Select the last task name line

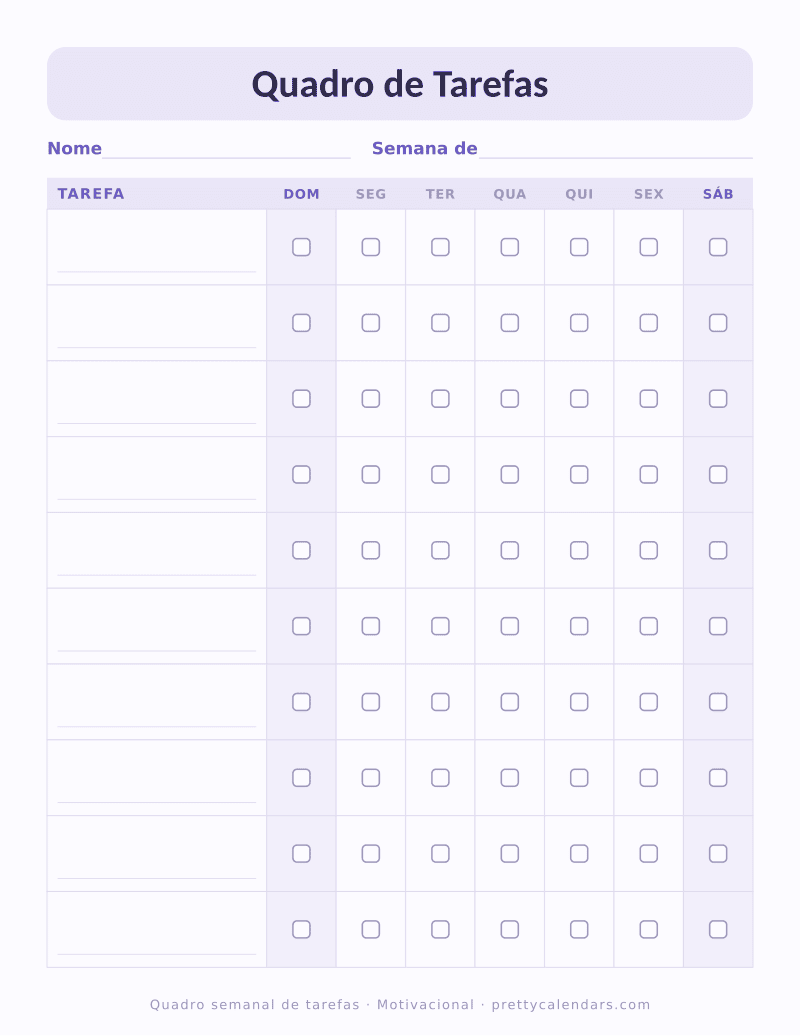coord(157,953)
